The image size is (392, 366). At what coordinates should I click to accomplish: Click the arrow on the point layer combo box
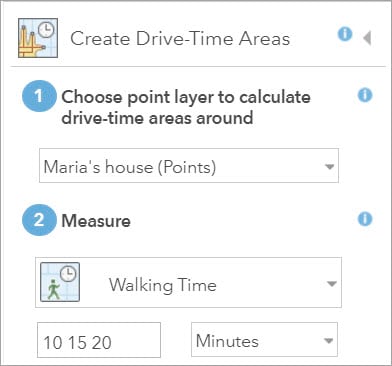click(329, 166)
